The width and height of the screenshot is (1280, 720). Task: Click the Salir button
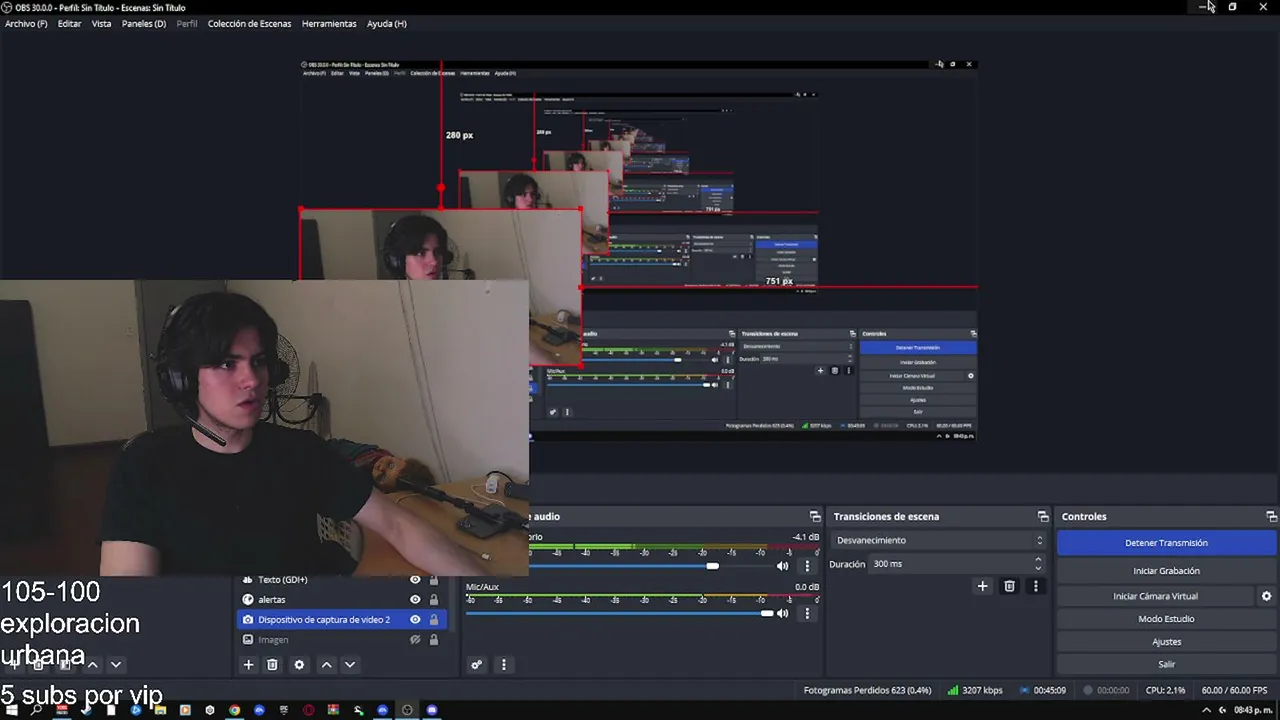[1166, 665]
